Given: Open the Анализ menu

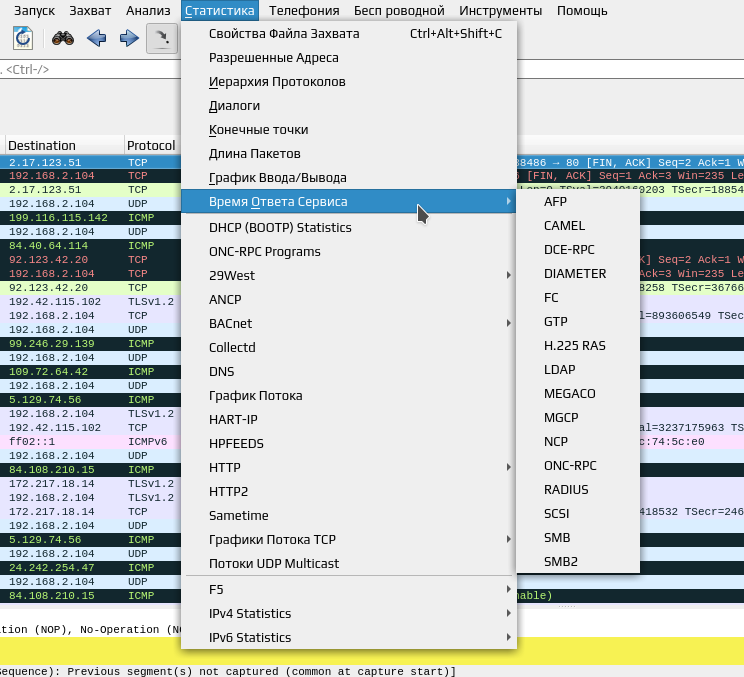Looking at the screenshot, I should (x=148, y=10).
